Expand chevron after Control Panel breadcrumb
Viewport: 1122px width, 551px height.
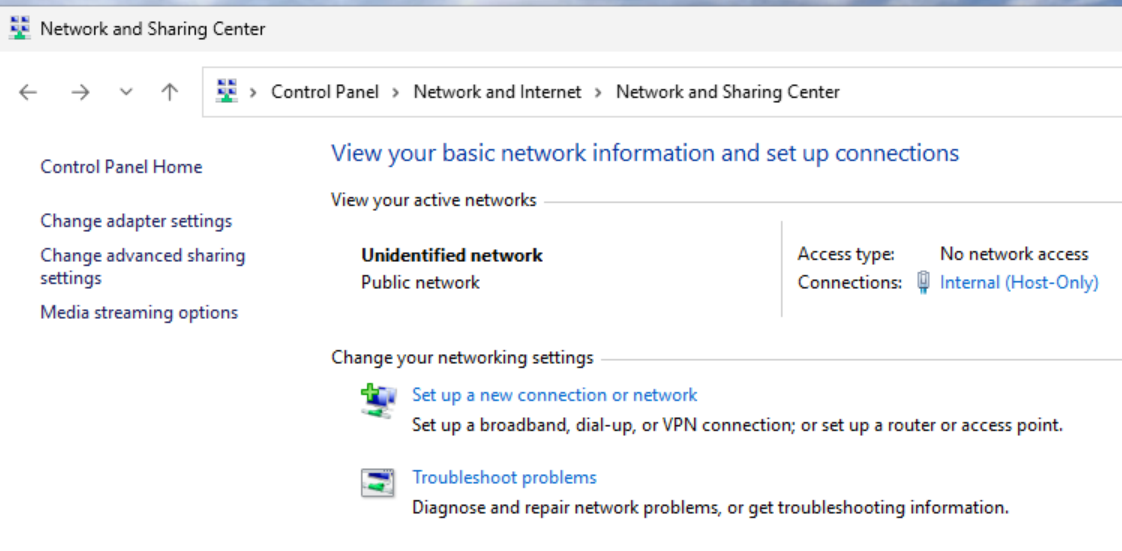click(x=396, y=92)
